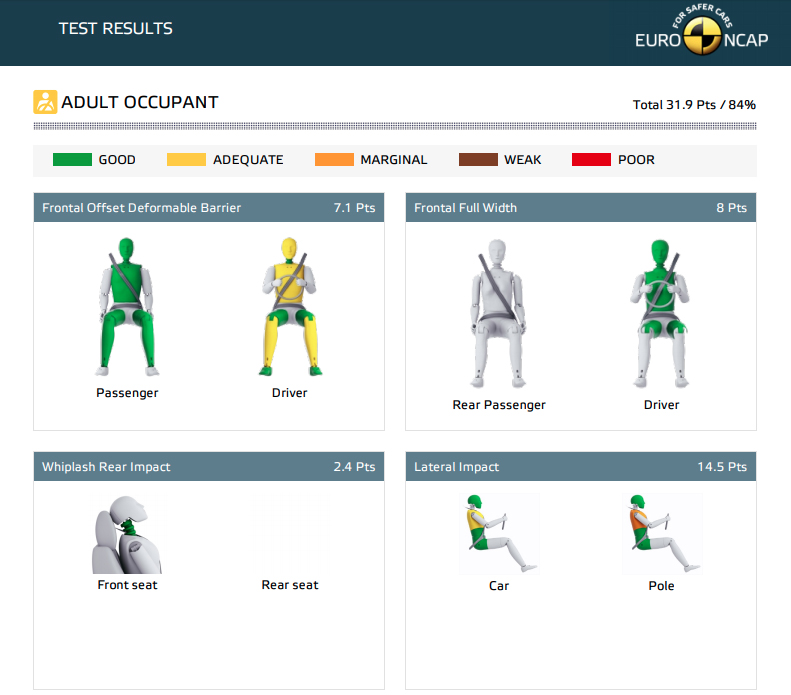Select the Frontal Offset Deformable Barrier header
The image size is (791, 695).
click(x=208, y=208)
